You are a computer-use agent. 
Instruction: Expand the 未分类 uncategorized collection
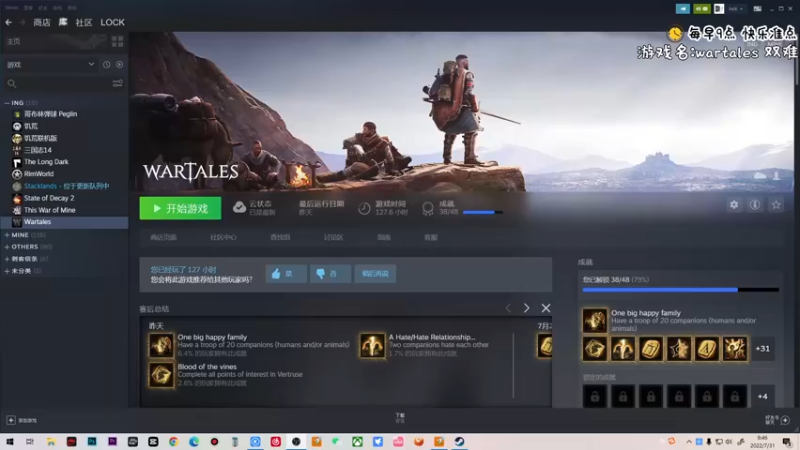pos(7,271)
